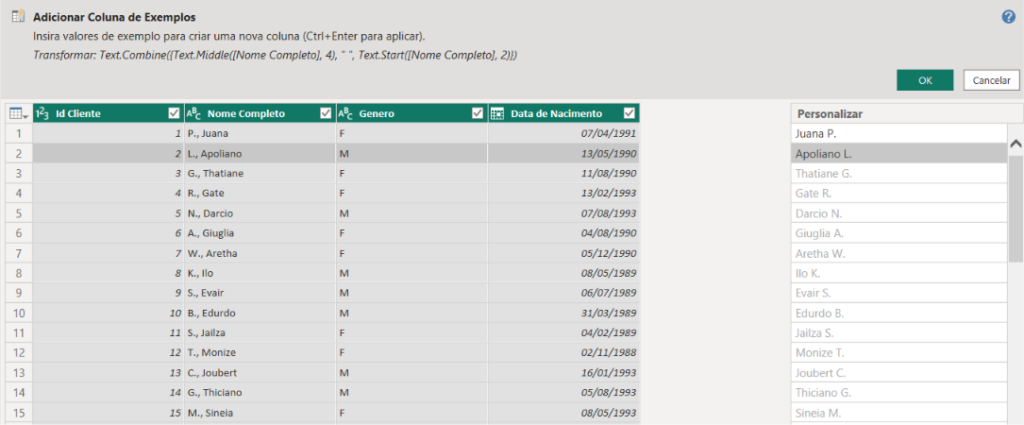Click the Genero cell in row 5
Viewport: 1024px width, 425px height.
point(411,213)
